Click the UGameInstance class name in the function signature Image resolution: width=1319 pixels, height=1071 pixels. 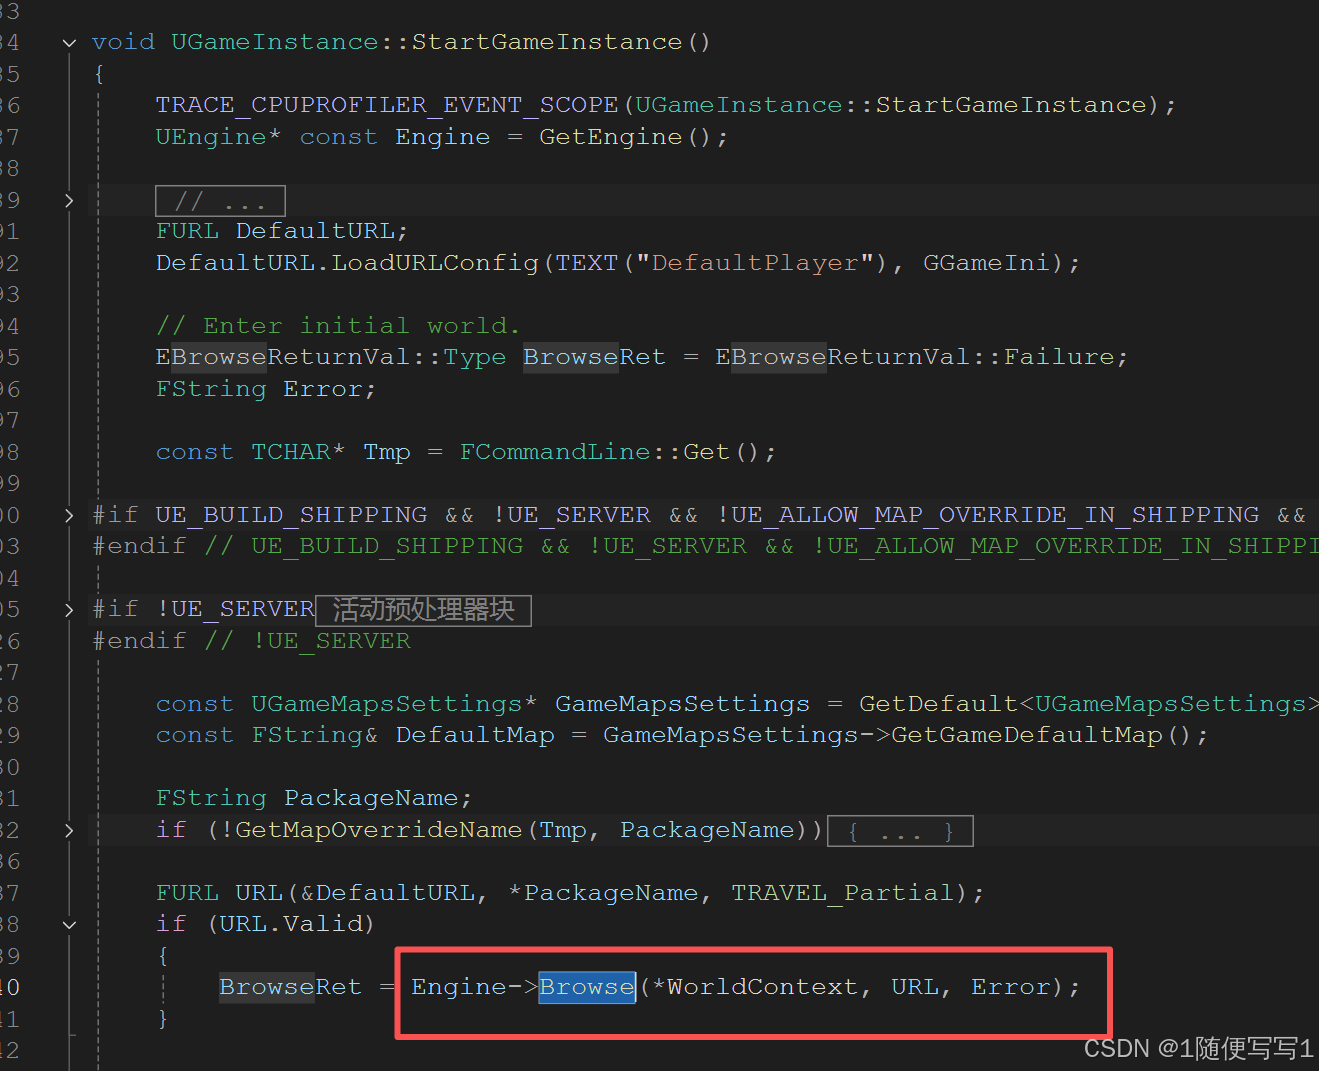275,42
